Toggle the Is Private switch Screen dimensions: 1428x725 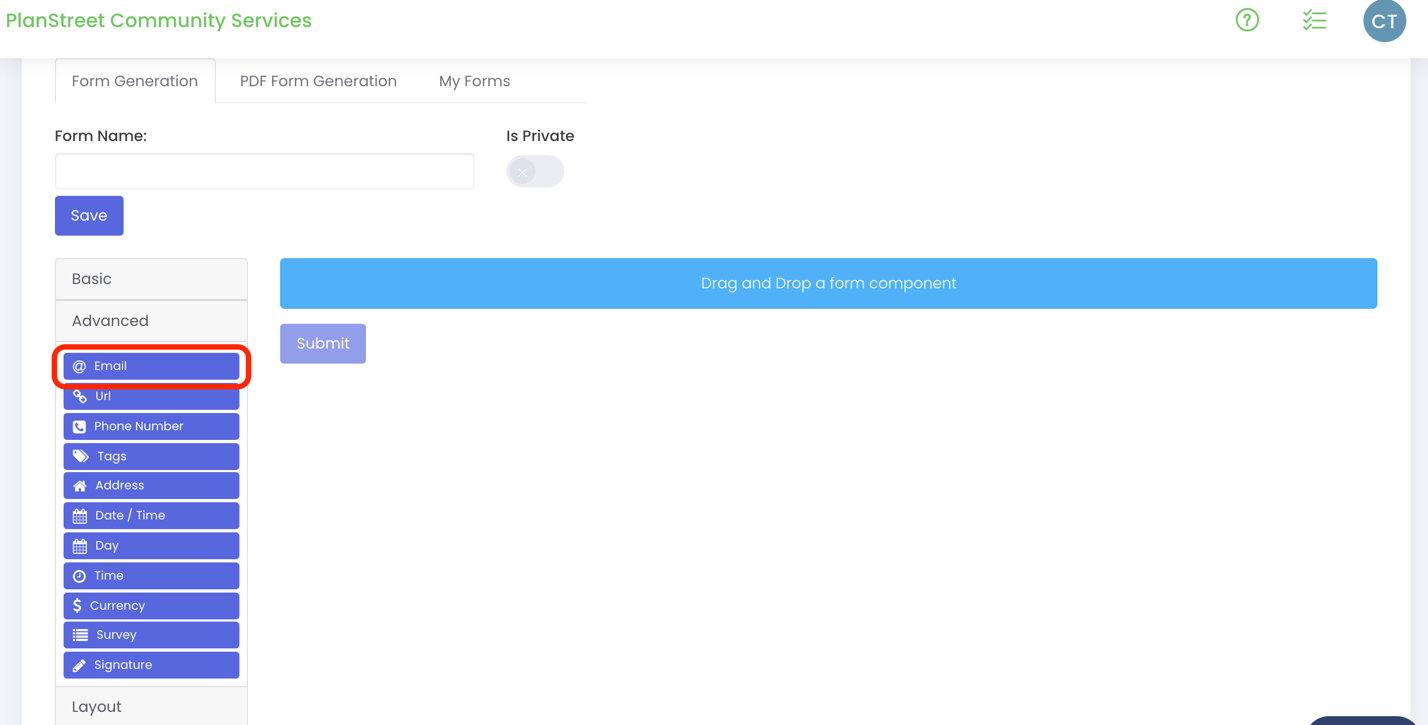[535, 172]
